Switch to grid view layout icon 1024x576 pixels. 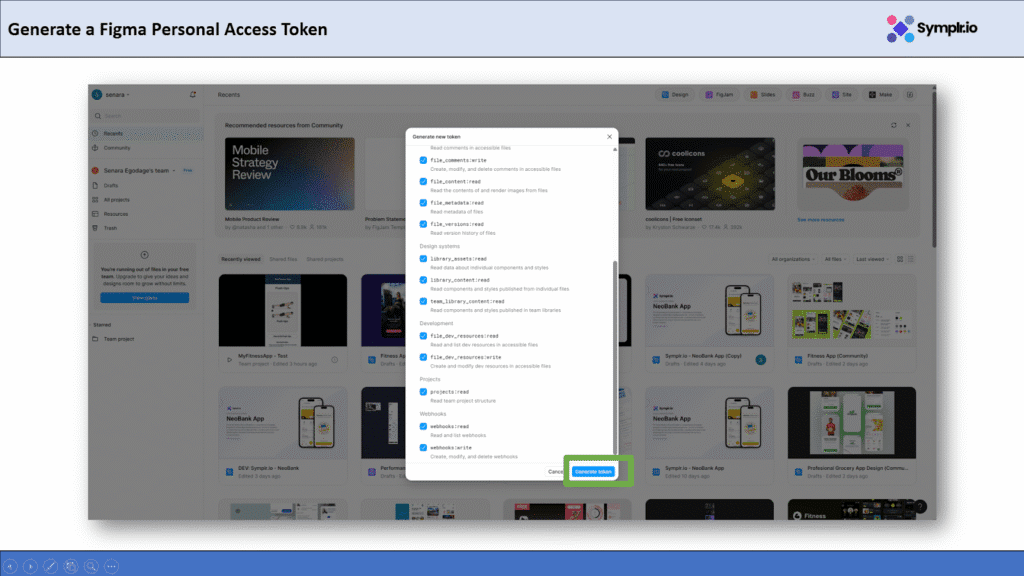(x=899, y=259)
